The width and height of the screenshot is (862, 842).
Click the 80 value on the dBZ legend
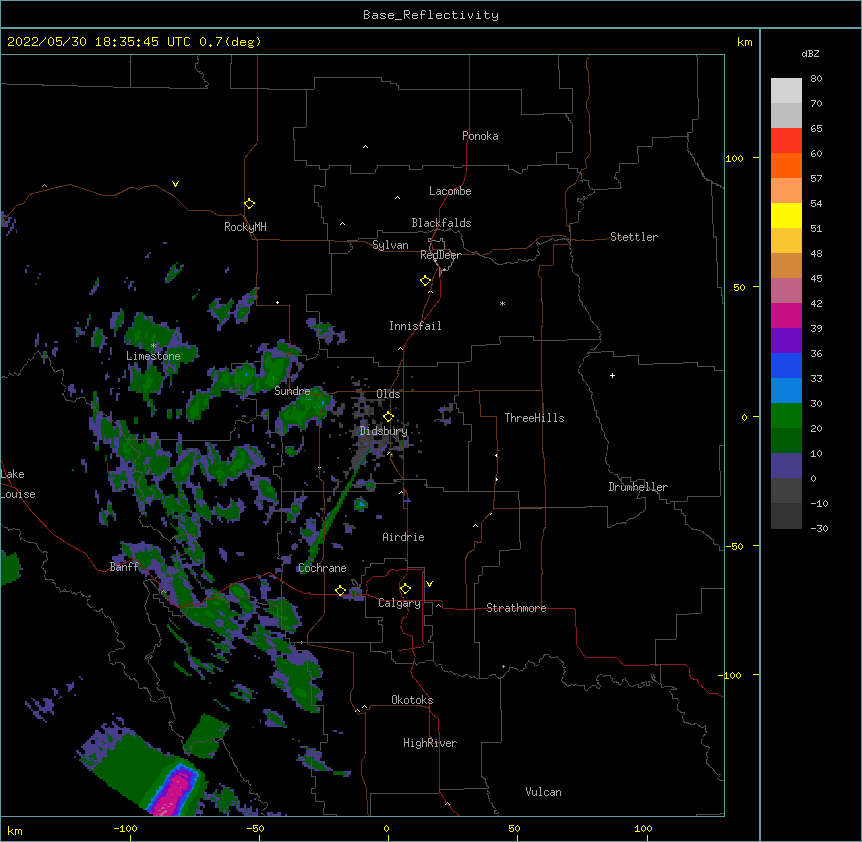click(816, 79)
